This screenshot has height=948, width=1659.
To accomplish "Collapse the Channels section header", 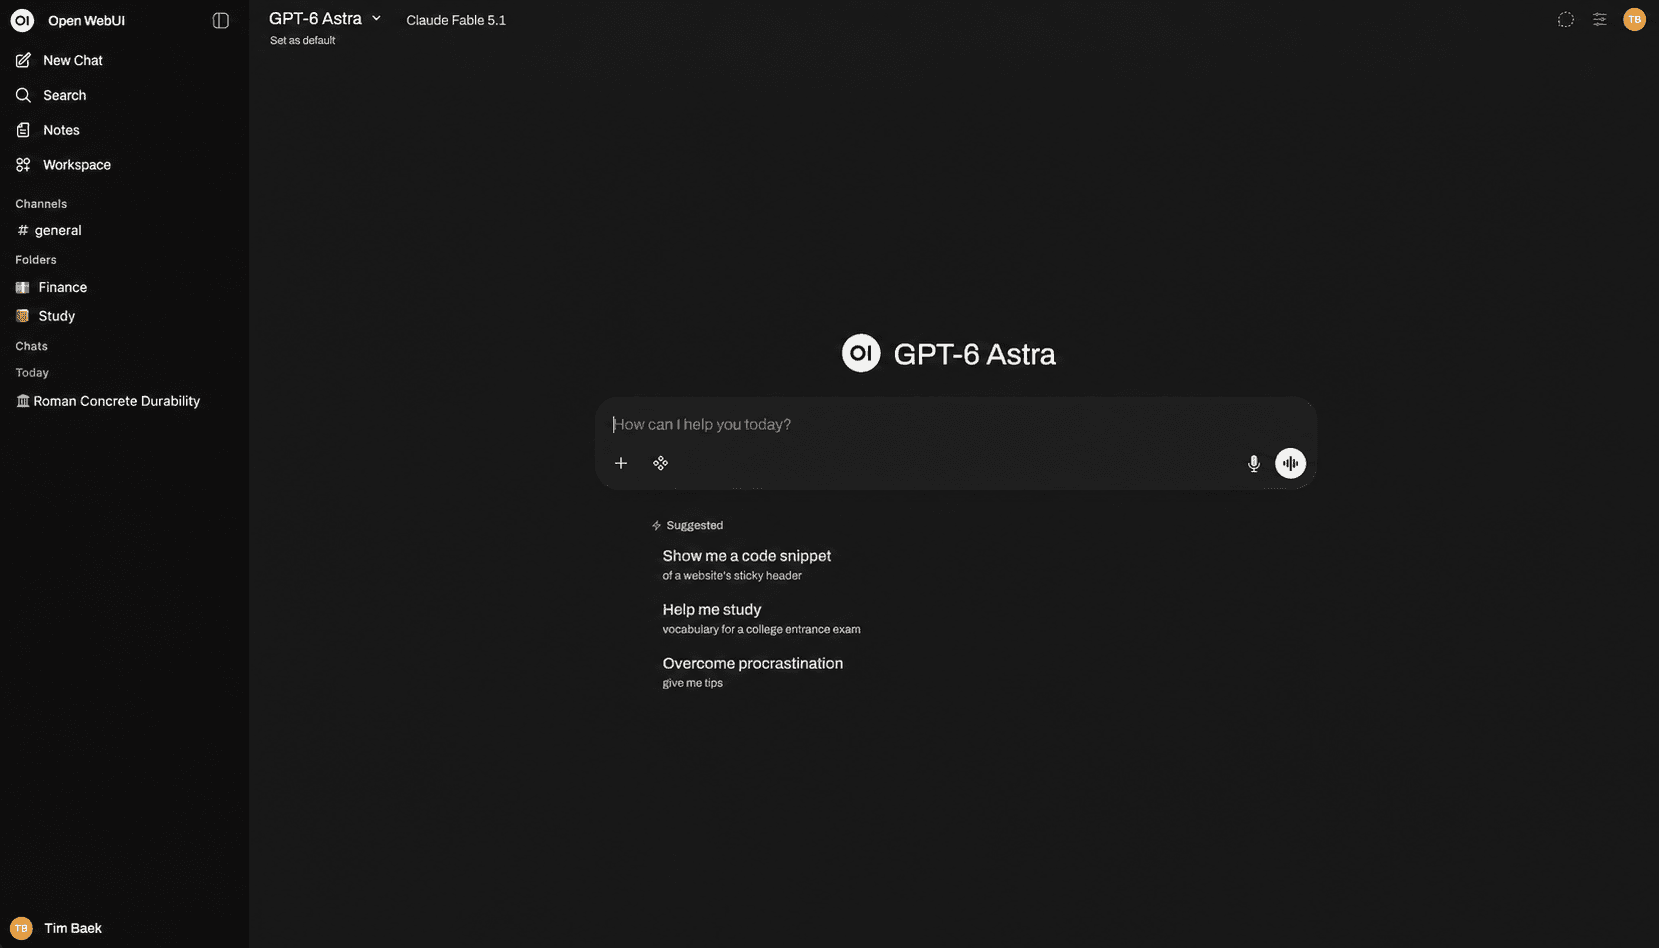I will pyautogui.click(x=41, y=204).
